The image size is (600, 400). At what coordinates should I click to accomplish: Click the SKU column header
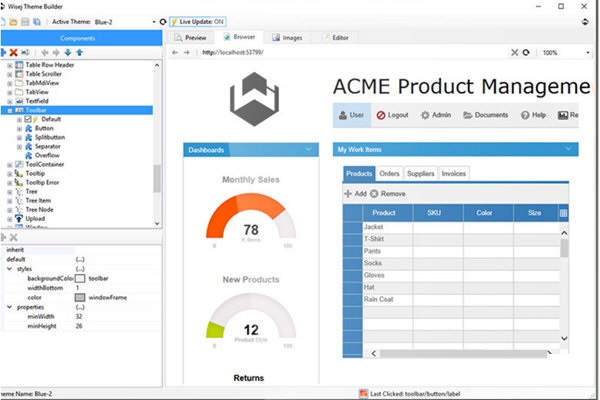[x=438, y=213]
